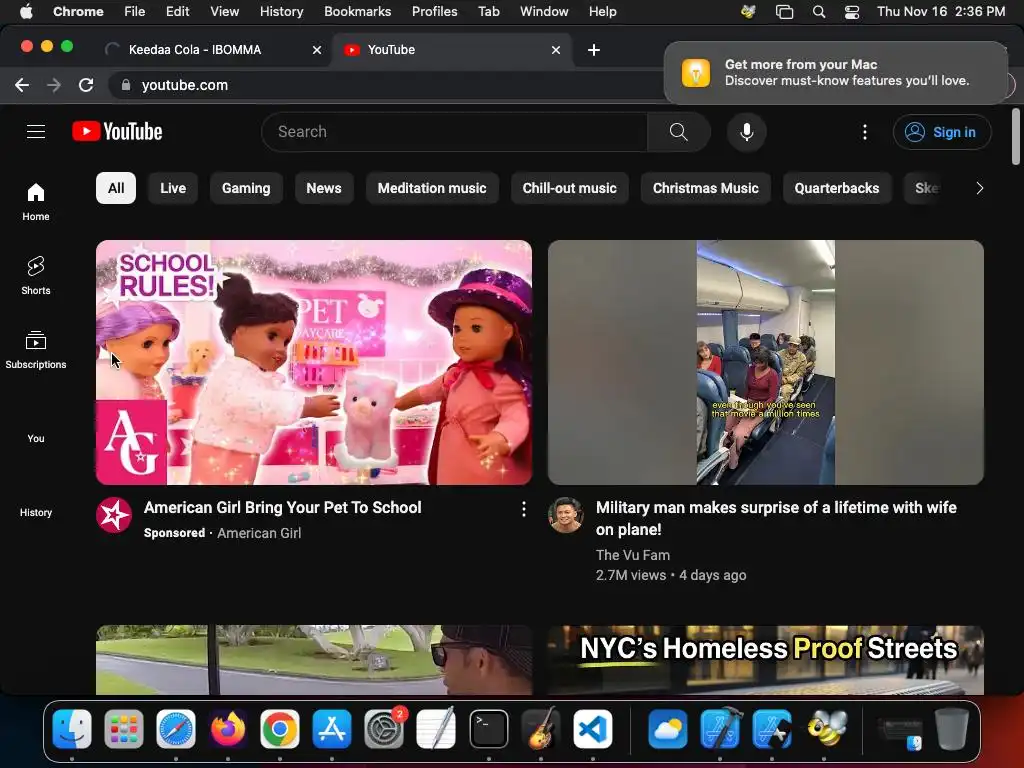The width and height of the screenshot is (1024, 768).
Task: Open airplane military surprise video thumbnail
Action: point(766,362)
